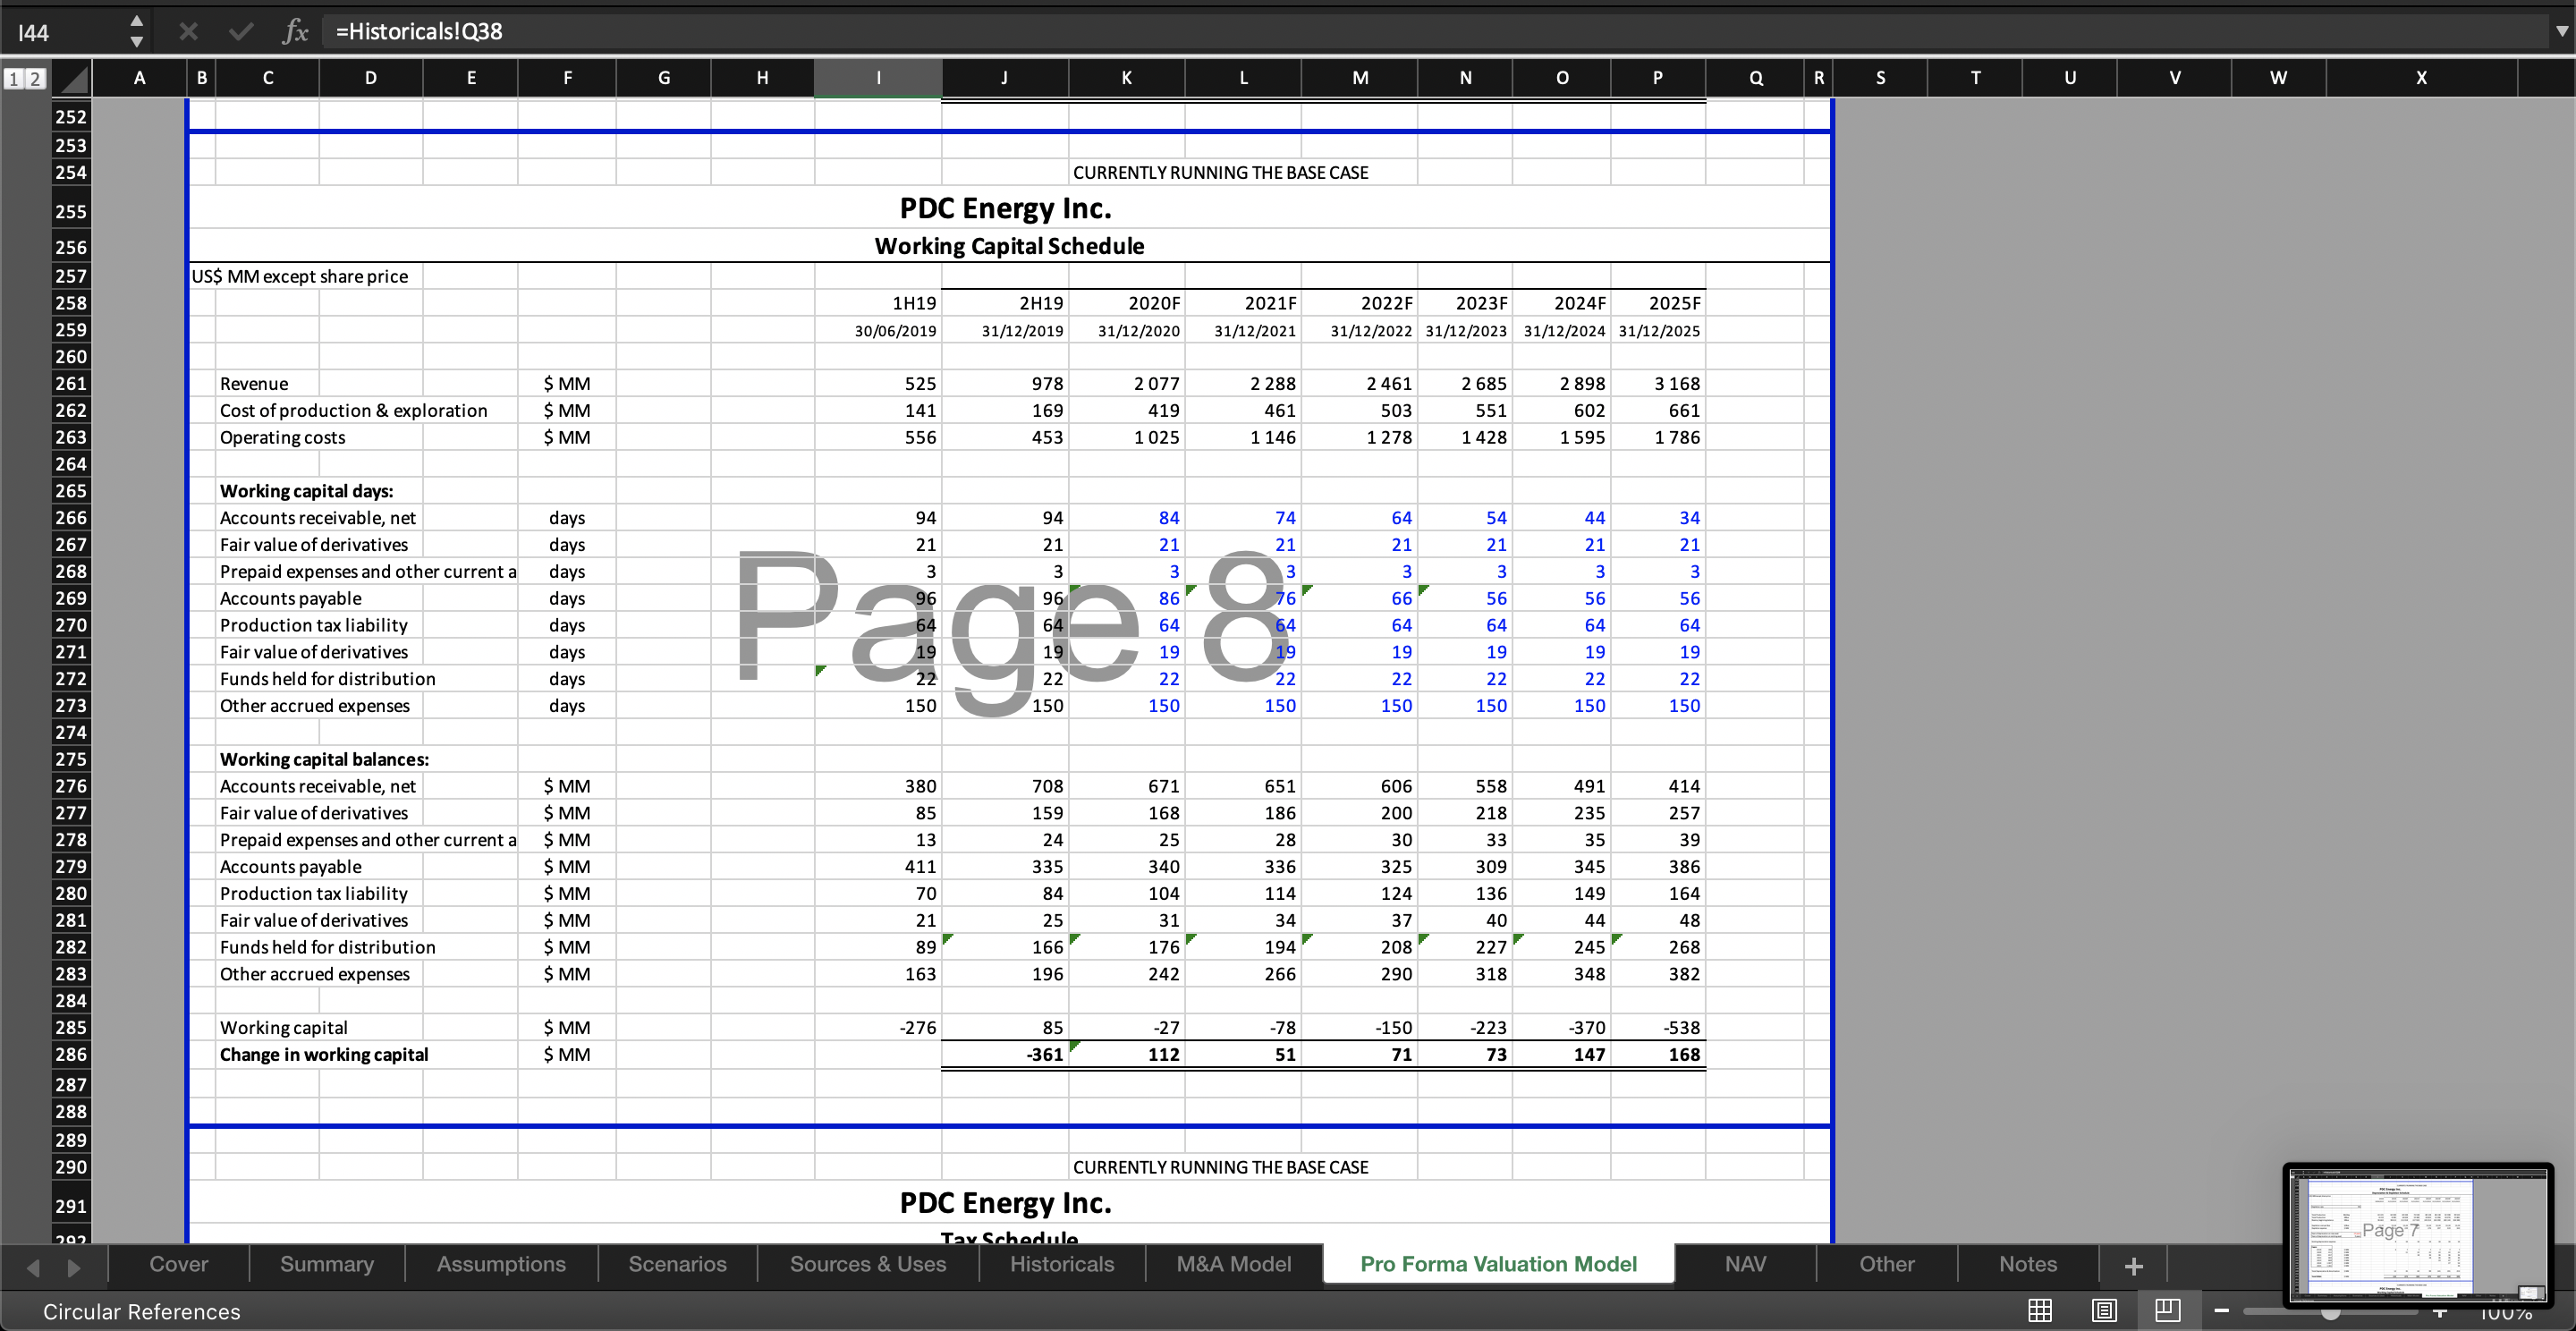Select column X header
The image size is (2576, 1331).
(x=2421, y=78)
